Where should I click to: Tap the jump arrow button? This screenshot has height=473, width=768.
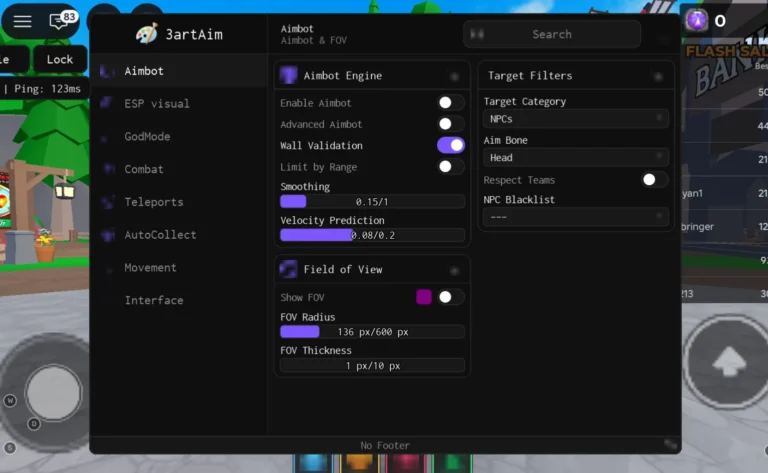coord(728,362)
